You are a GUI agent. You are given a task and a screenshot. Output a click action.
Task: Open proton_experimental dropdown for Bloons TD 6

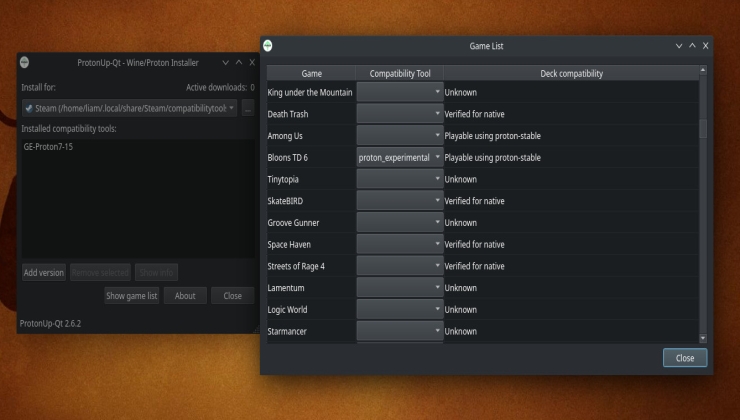point(400,157)
